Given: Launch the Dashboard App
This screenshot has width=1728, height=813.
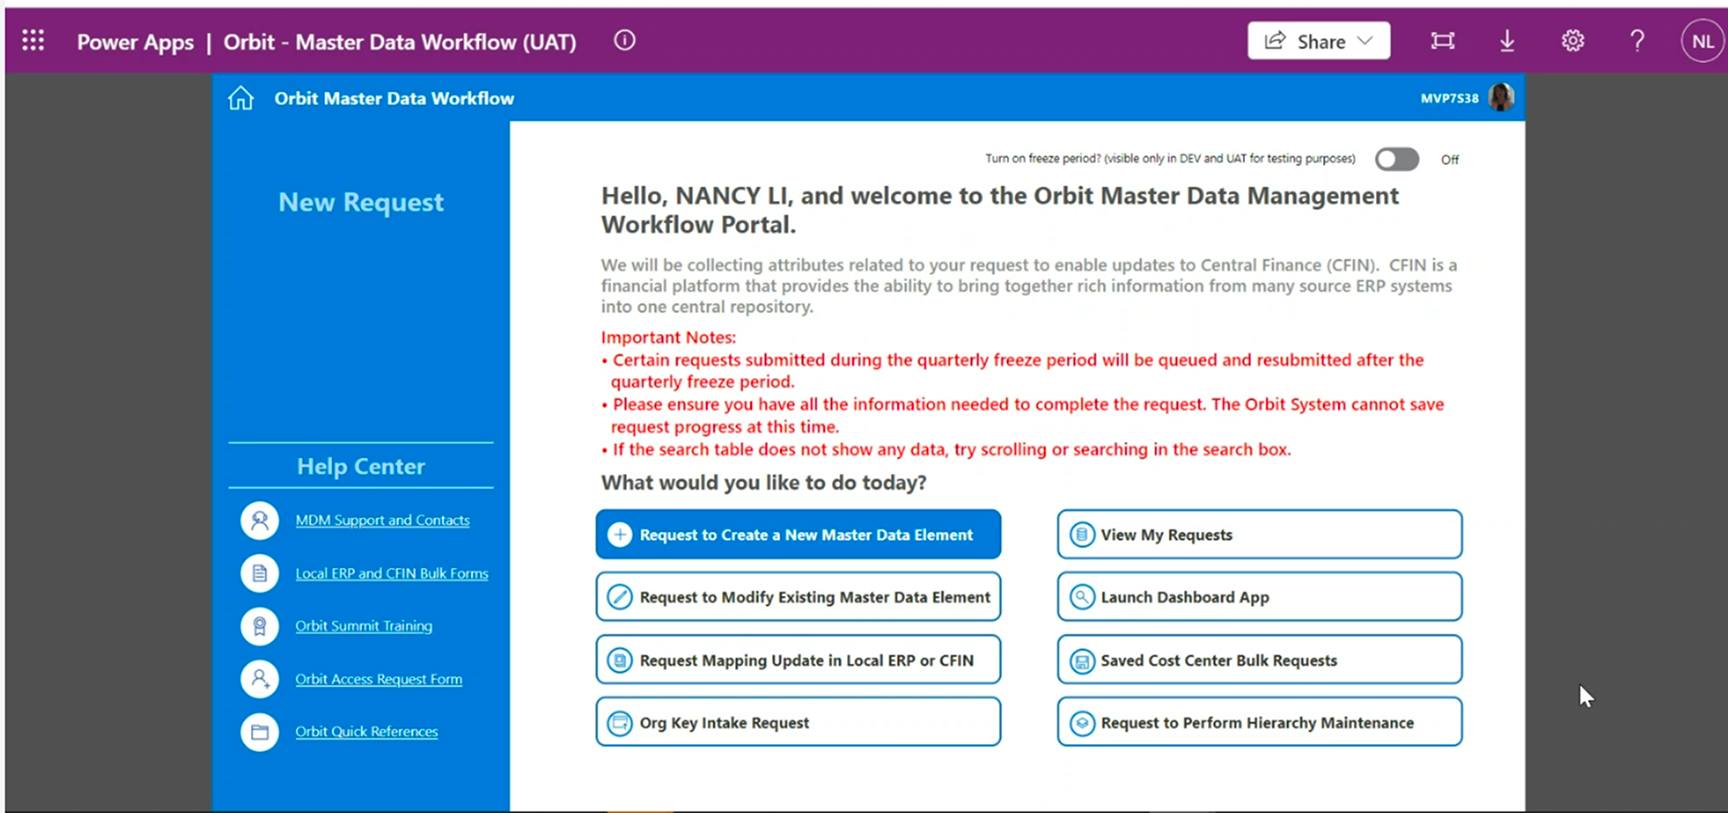Looking at the screenshot, I should point(1259,597).
